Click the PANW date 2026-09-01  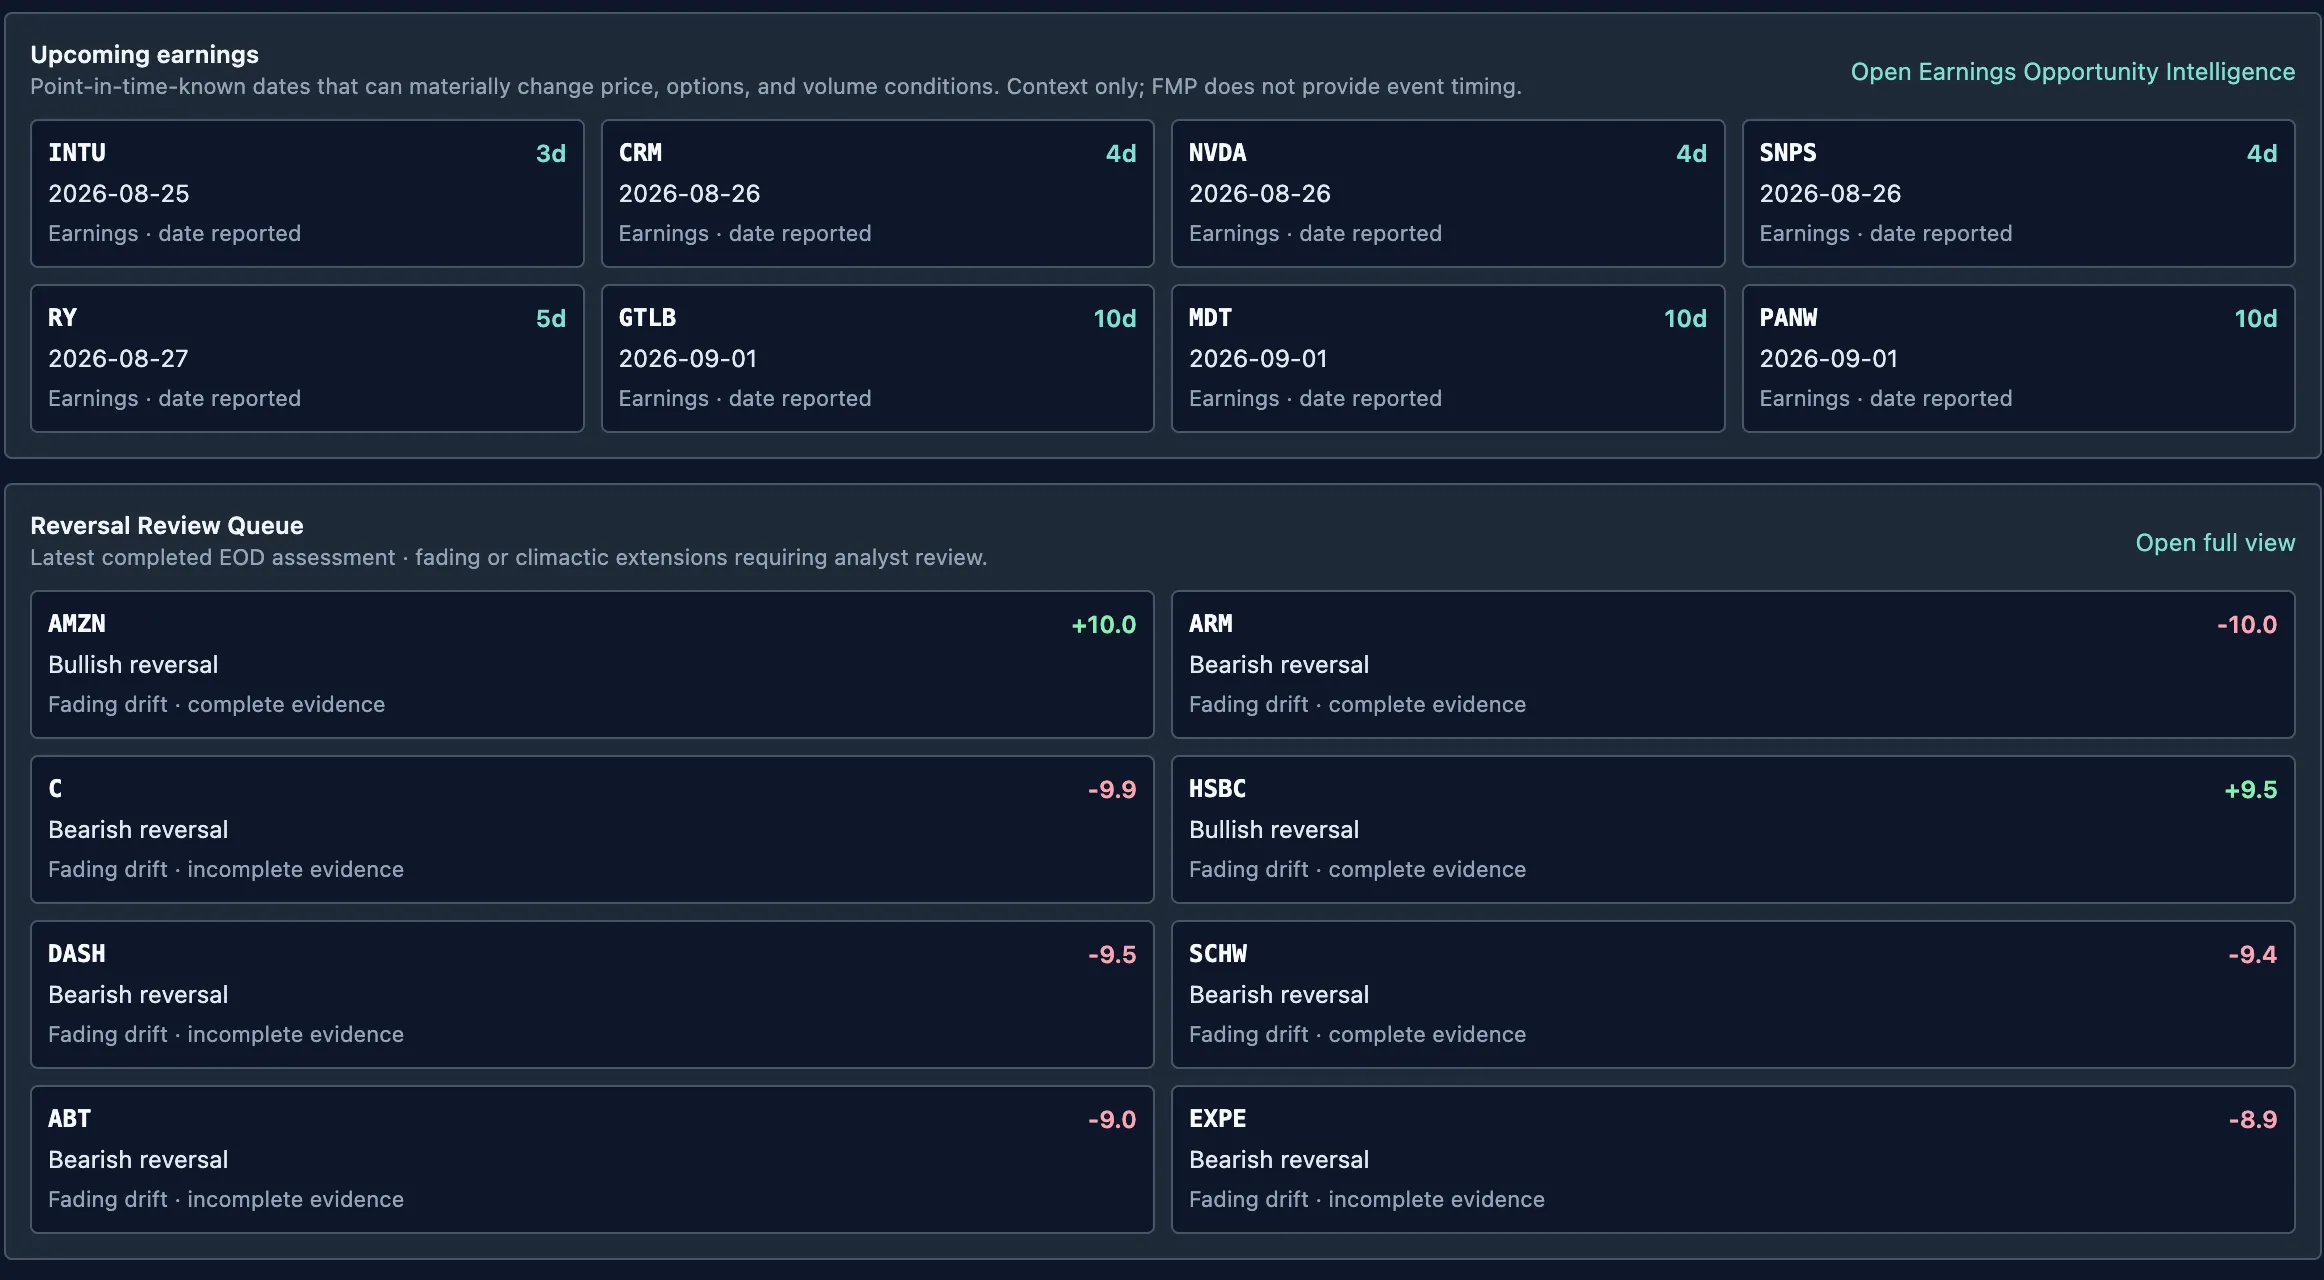[1829, 359]
